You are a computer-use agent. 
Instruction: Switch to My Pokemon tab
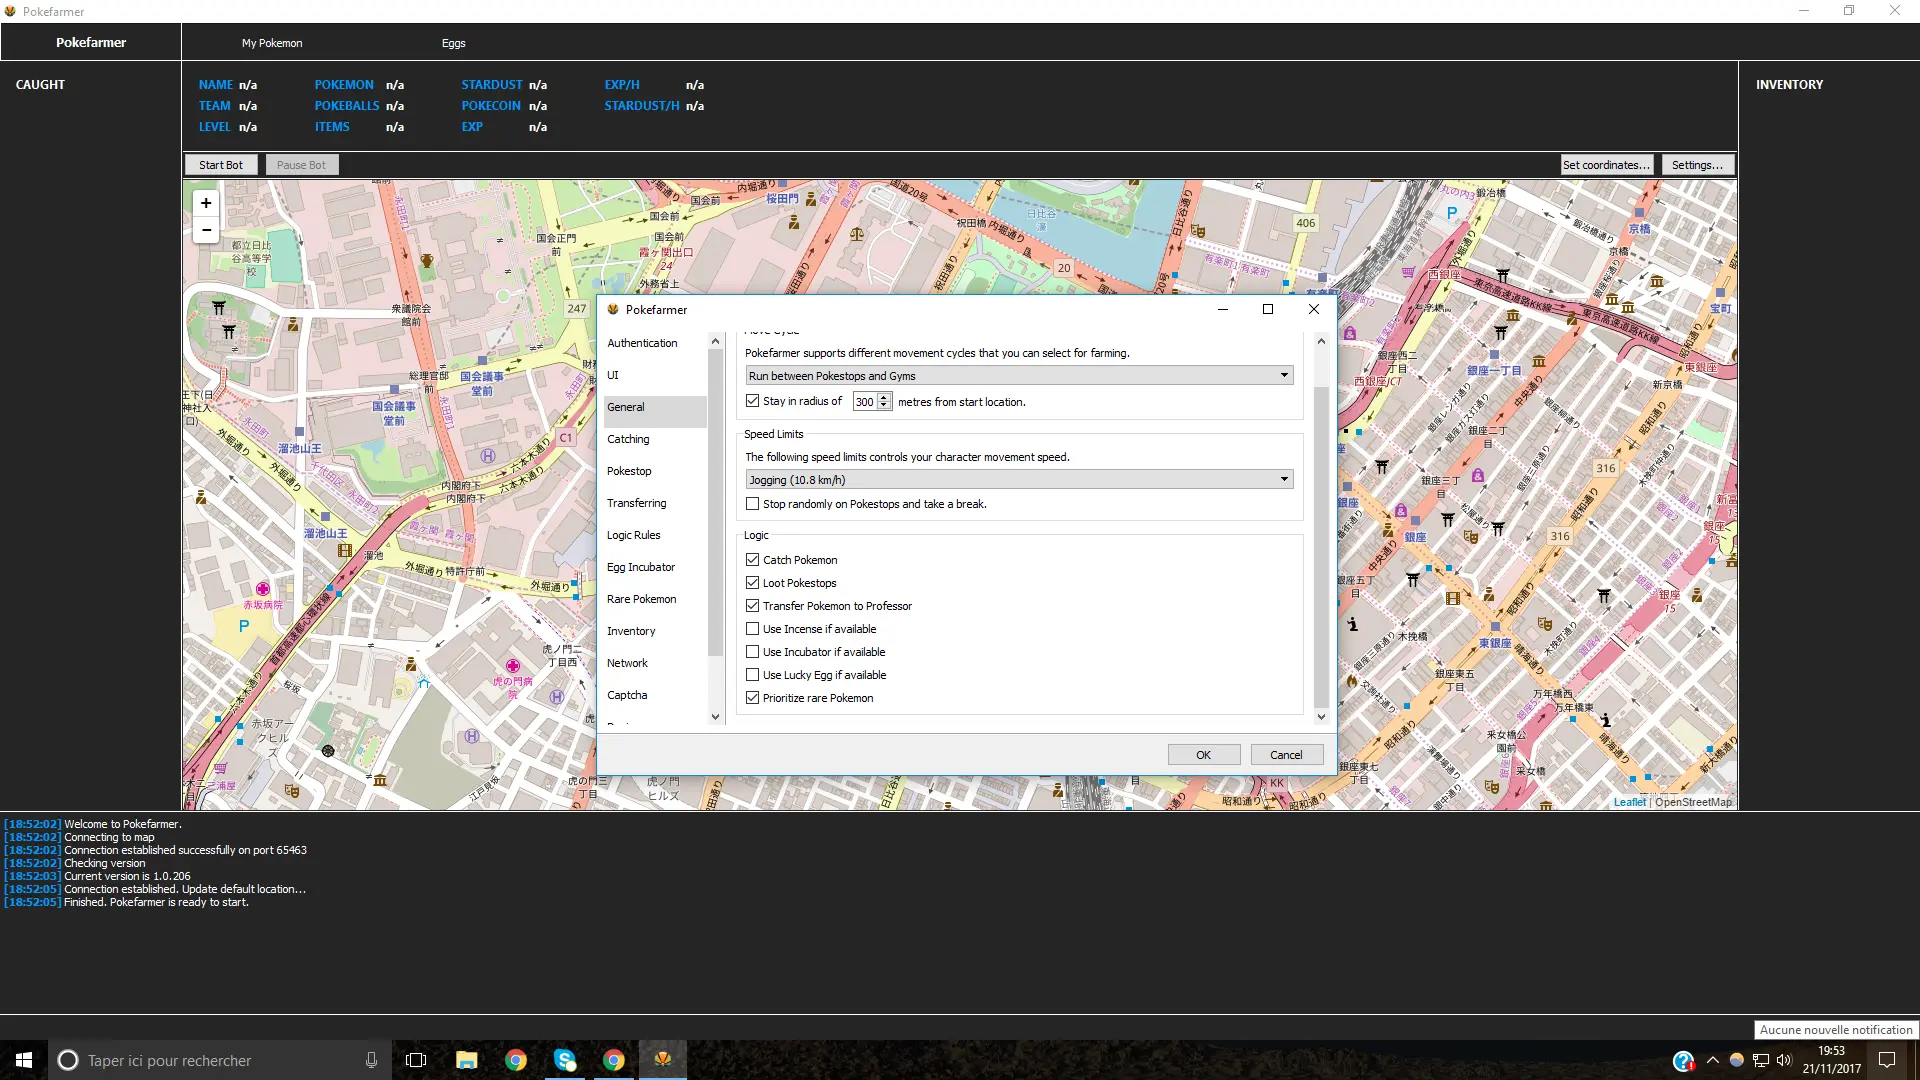pyautogui.click(x=272, y=43)
